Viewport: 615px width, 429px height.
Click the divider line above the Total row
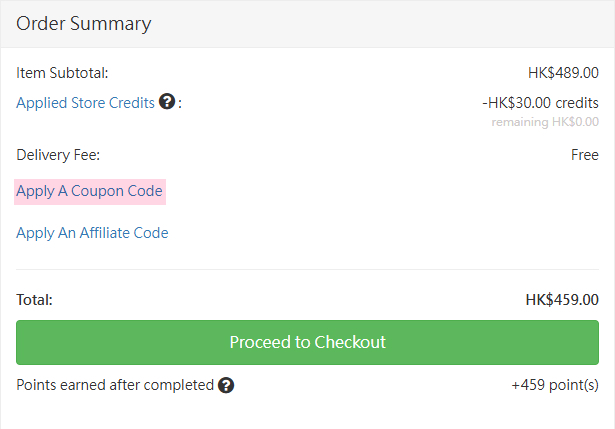coord(307,269)
